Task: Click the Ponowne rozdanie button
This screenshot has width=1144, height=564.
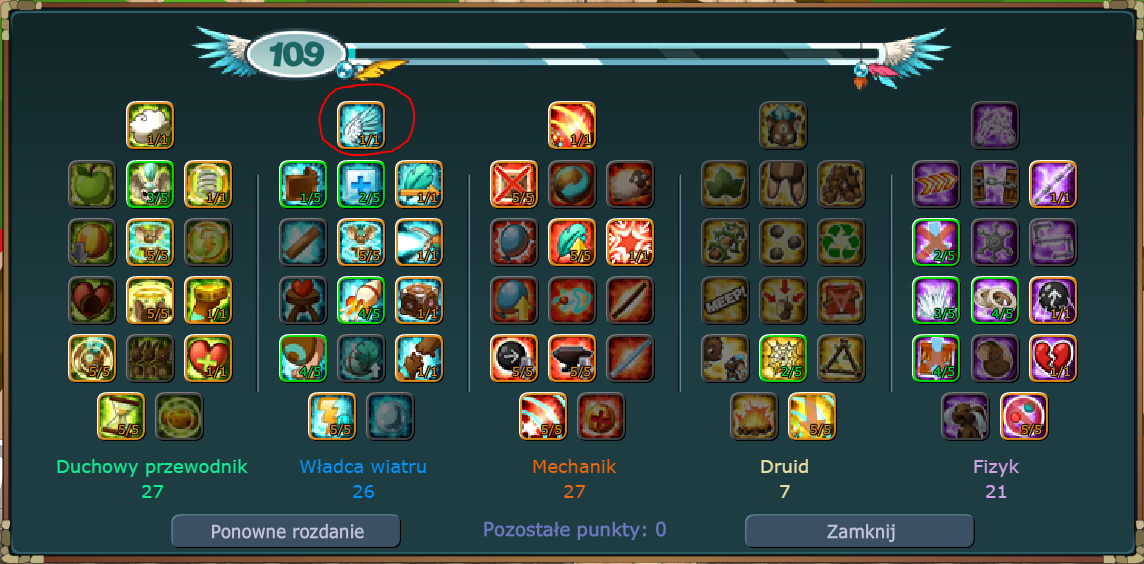Action: point(286,530)
